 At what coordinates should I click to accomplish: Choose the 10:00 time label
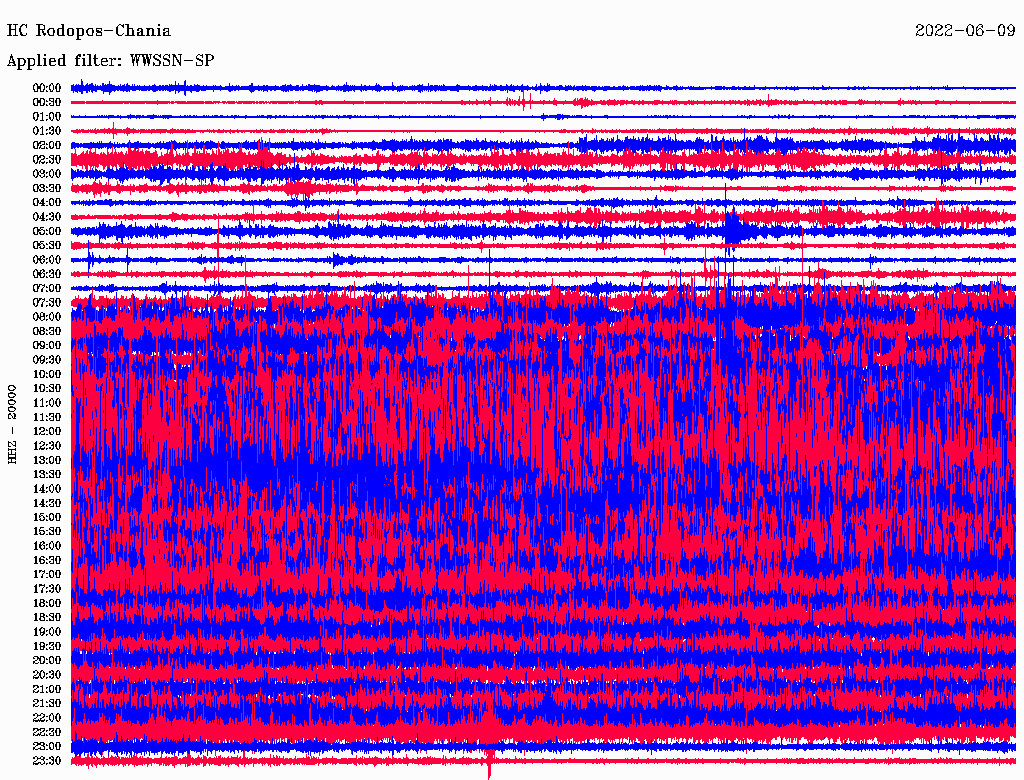coord(47,374)
